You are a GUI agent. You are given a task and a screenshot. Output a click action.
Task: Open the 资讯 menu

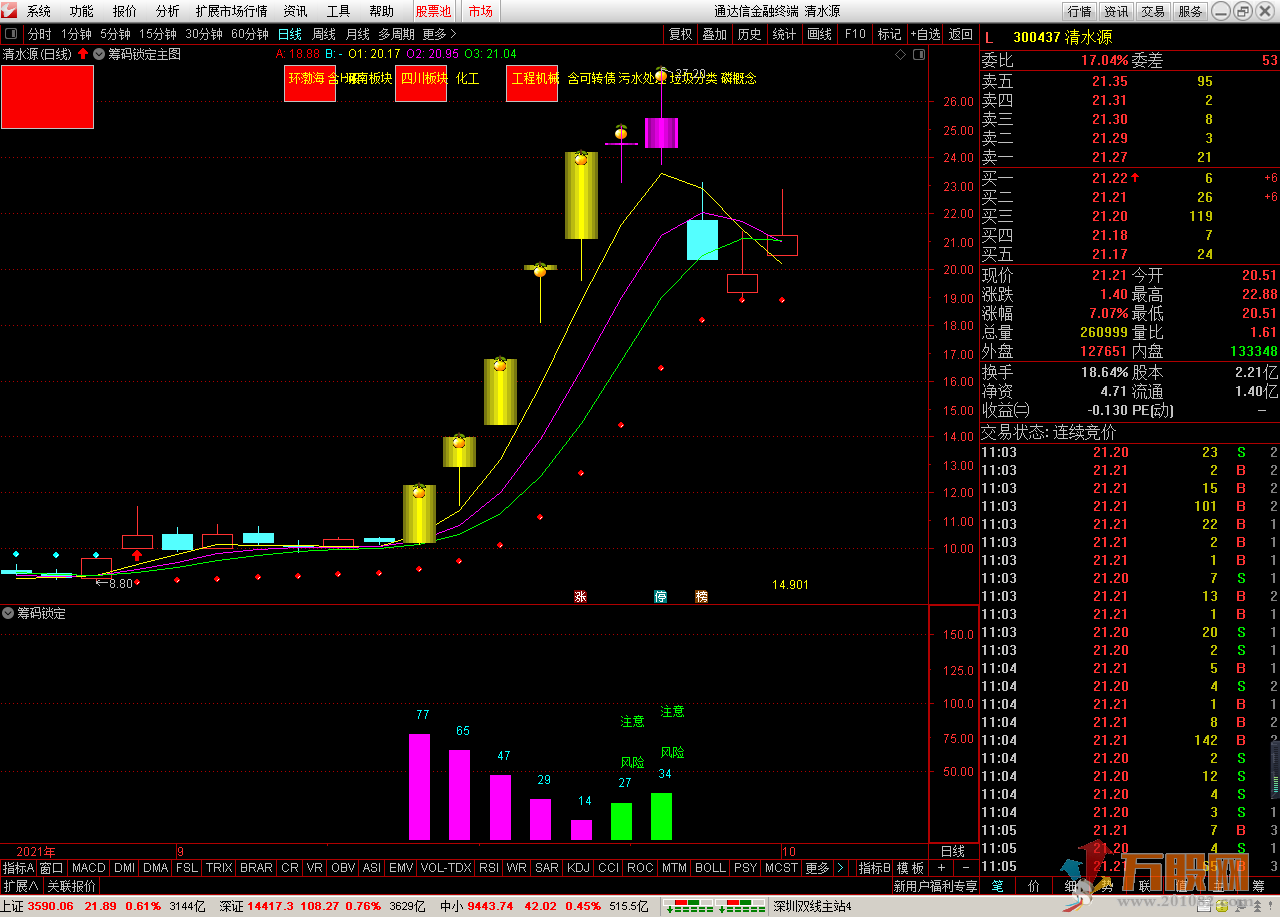(x=295, y=12)
